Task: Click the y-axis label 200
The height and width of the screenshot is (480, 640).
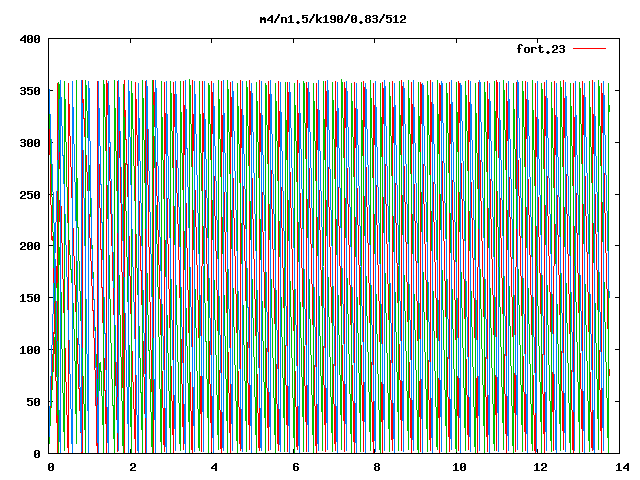Action: coord(30,246)
